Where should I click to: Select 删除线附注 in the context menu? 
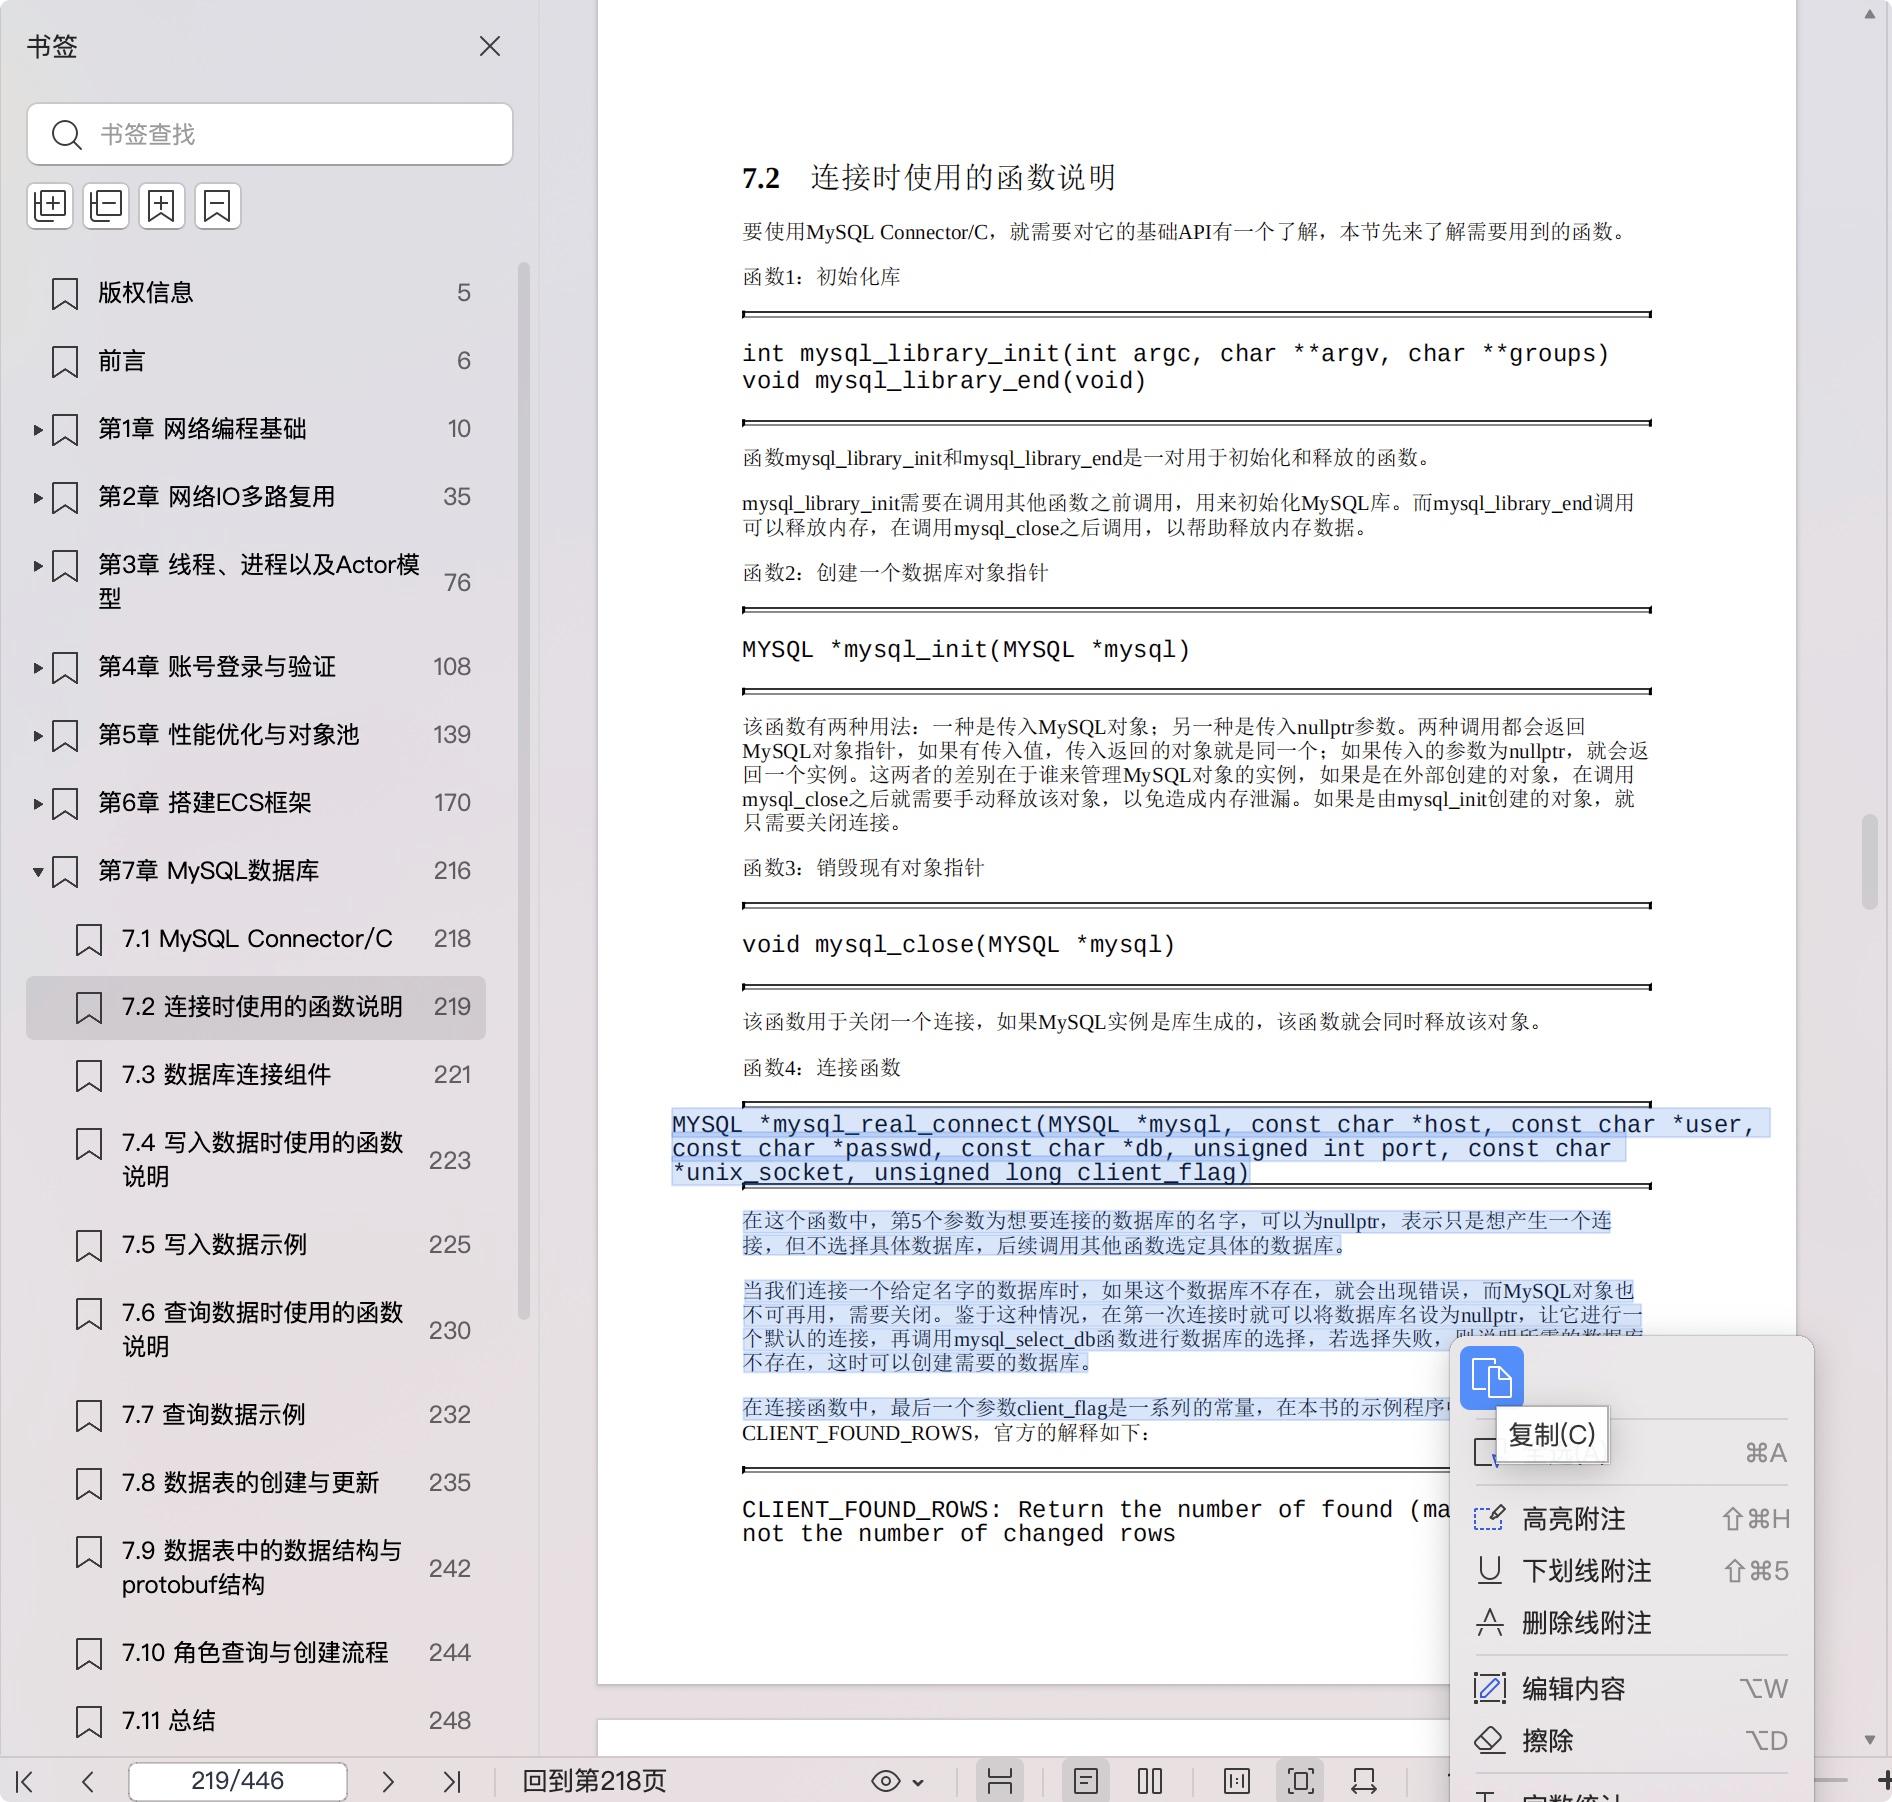(x=1586, y=1623)
